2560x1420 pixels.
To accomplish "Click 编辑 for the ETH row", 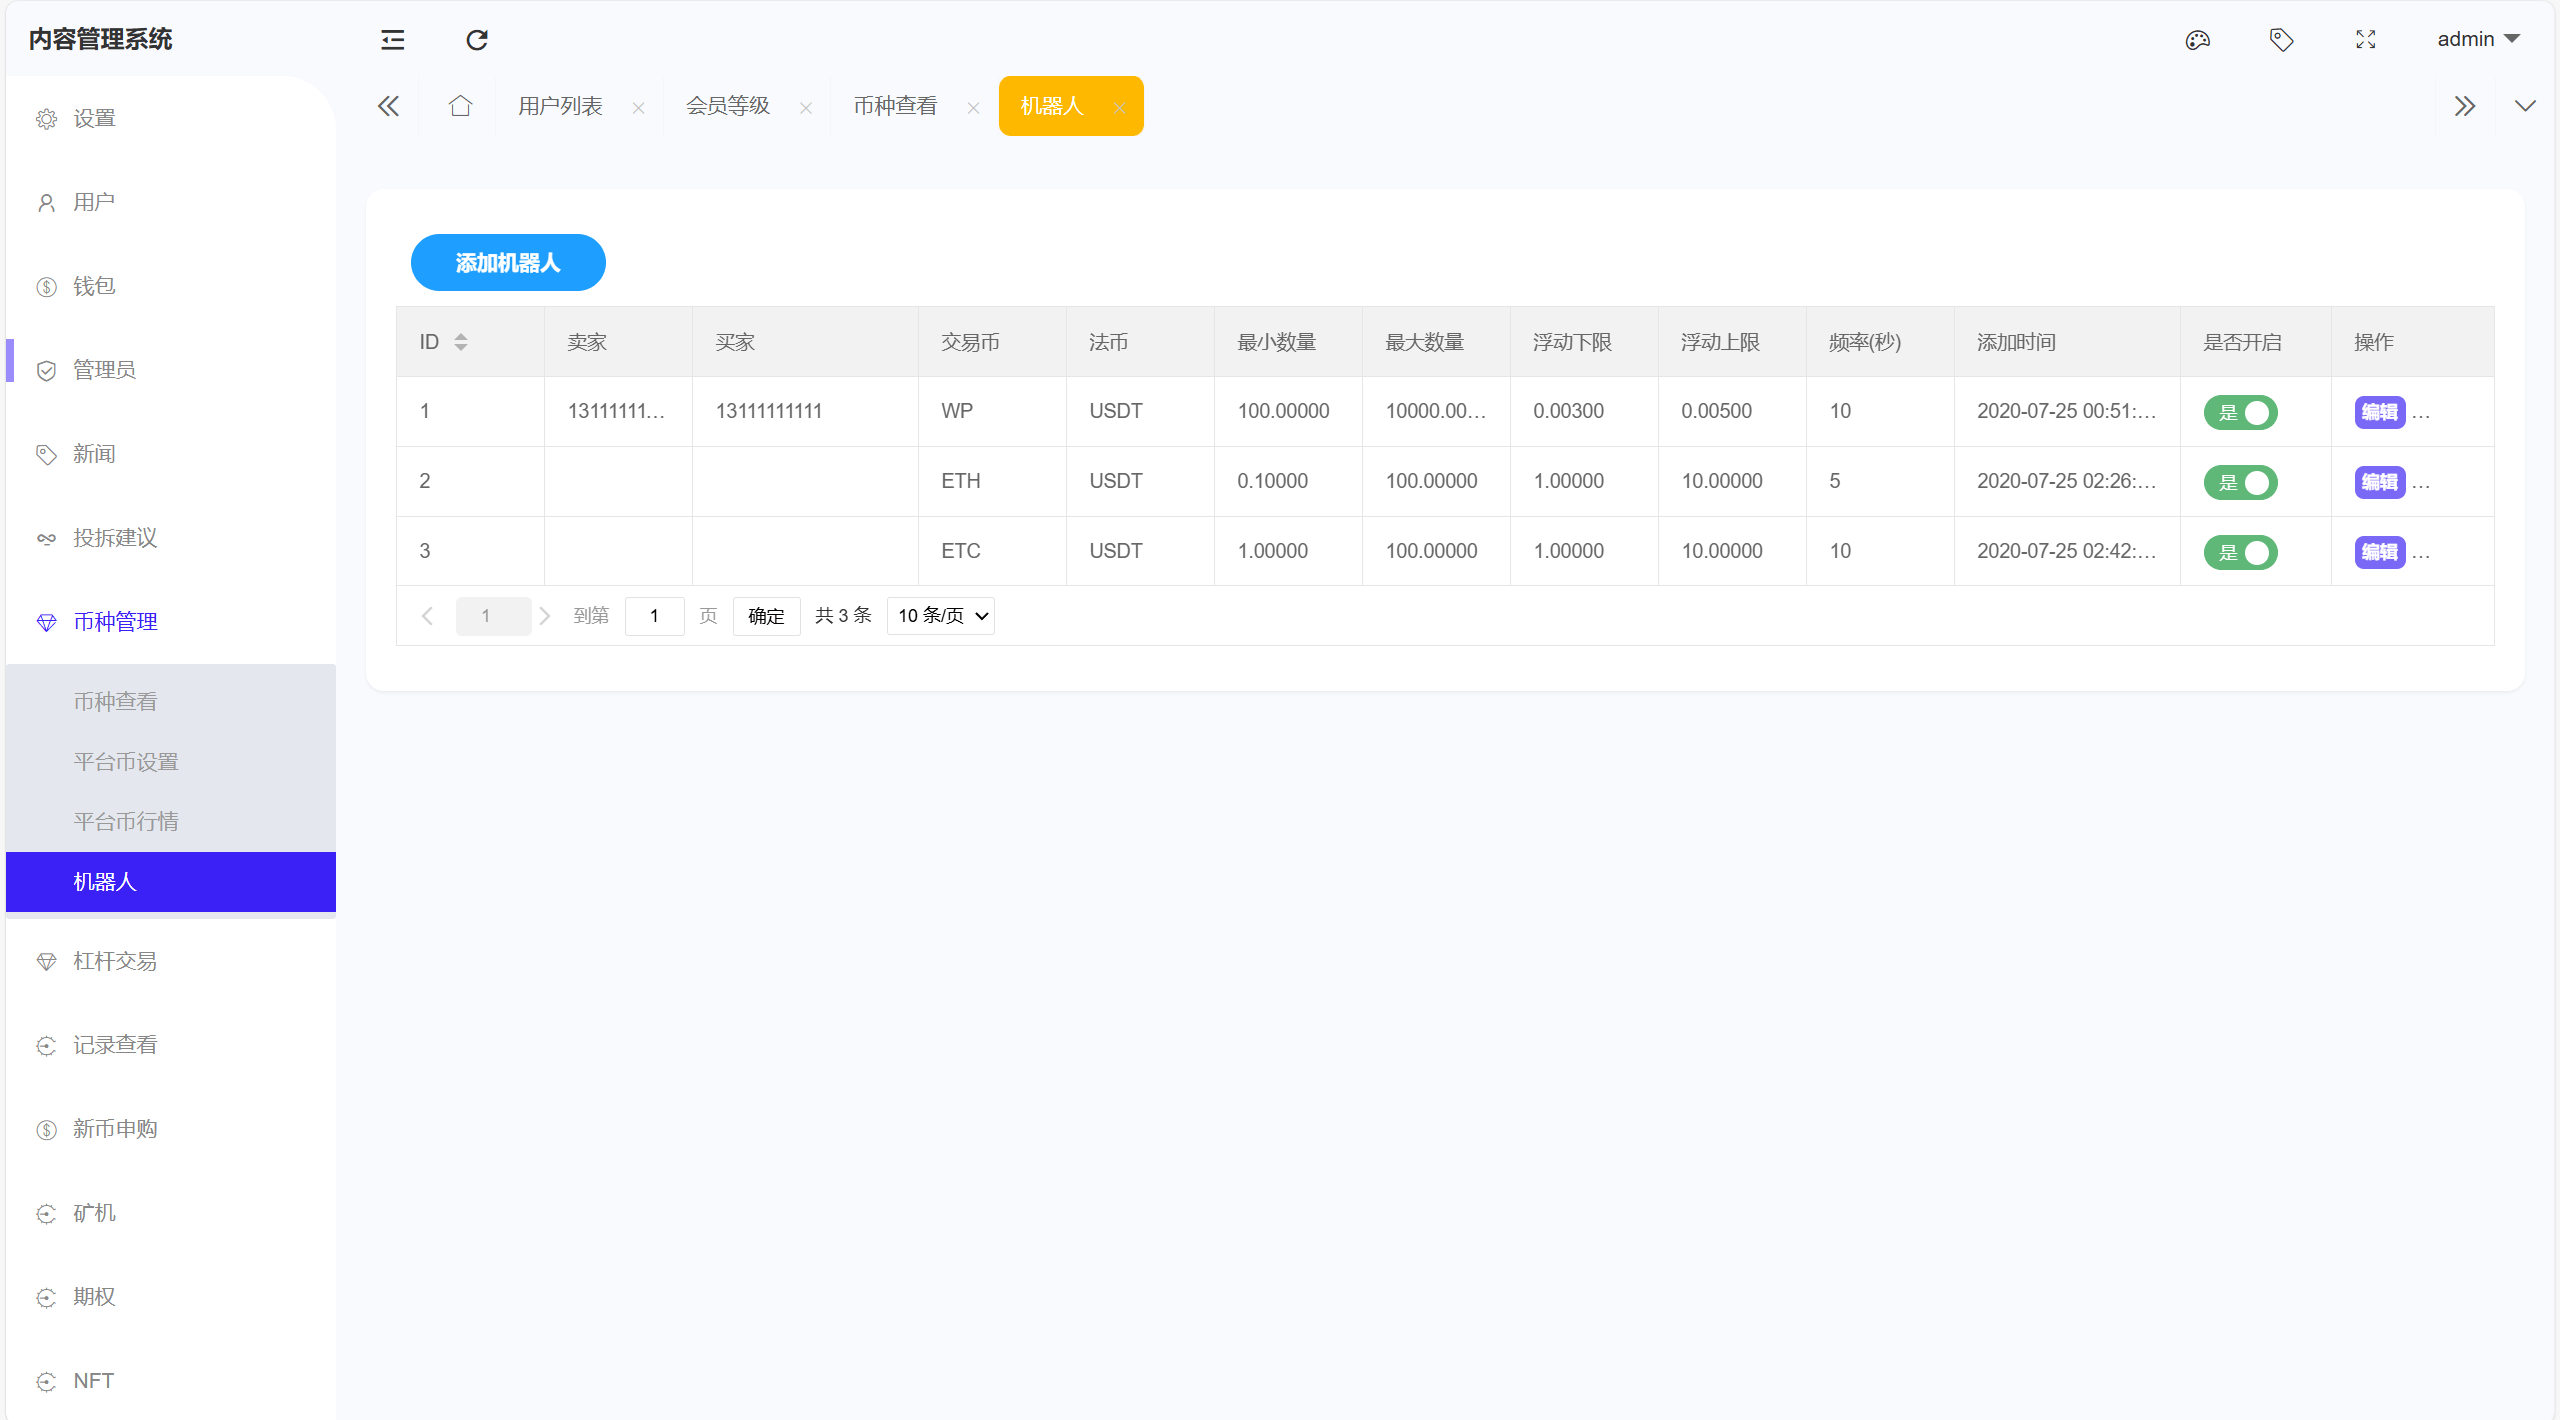I will tap(2379, 482).
